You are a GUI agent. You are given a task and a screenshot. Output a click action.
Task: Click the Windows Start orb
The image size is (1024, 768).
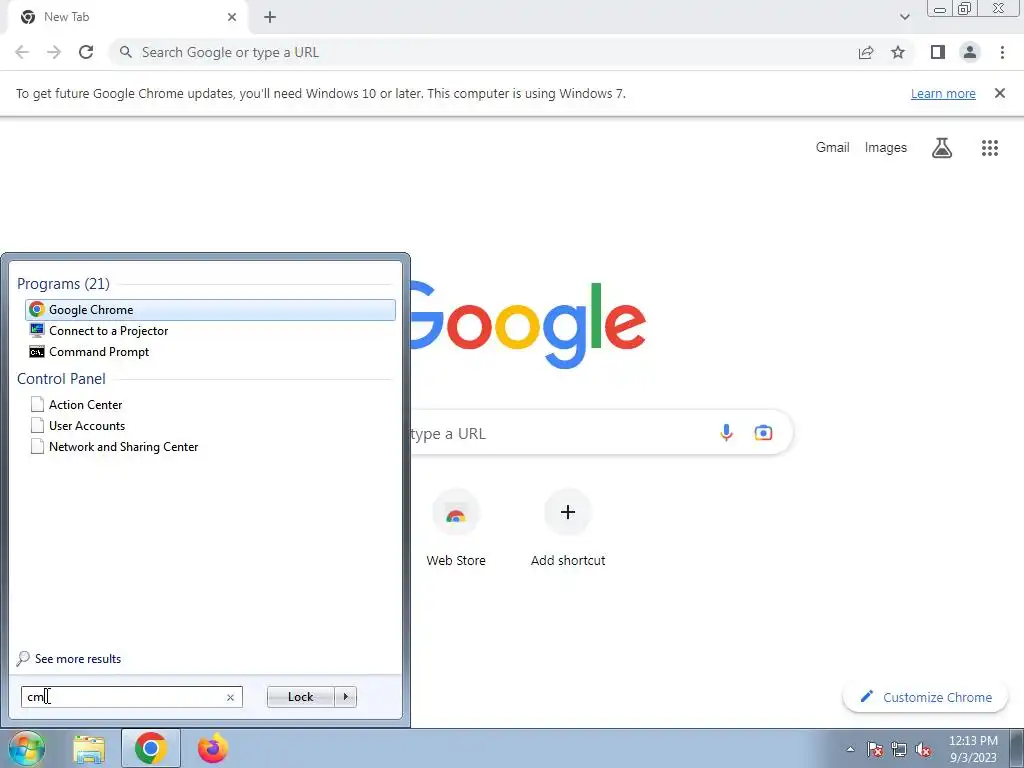tap(26, 748)
